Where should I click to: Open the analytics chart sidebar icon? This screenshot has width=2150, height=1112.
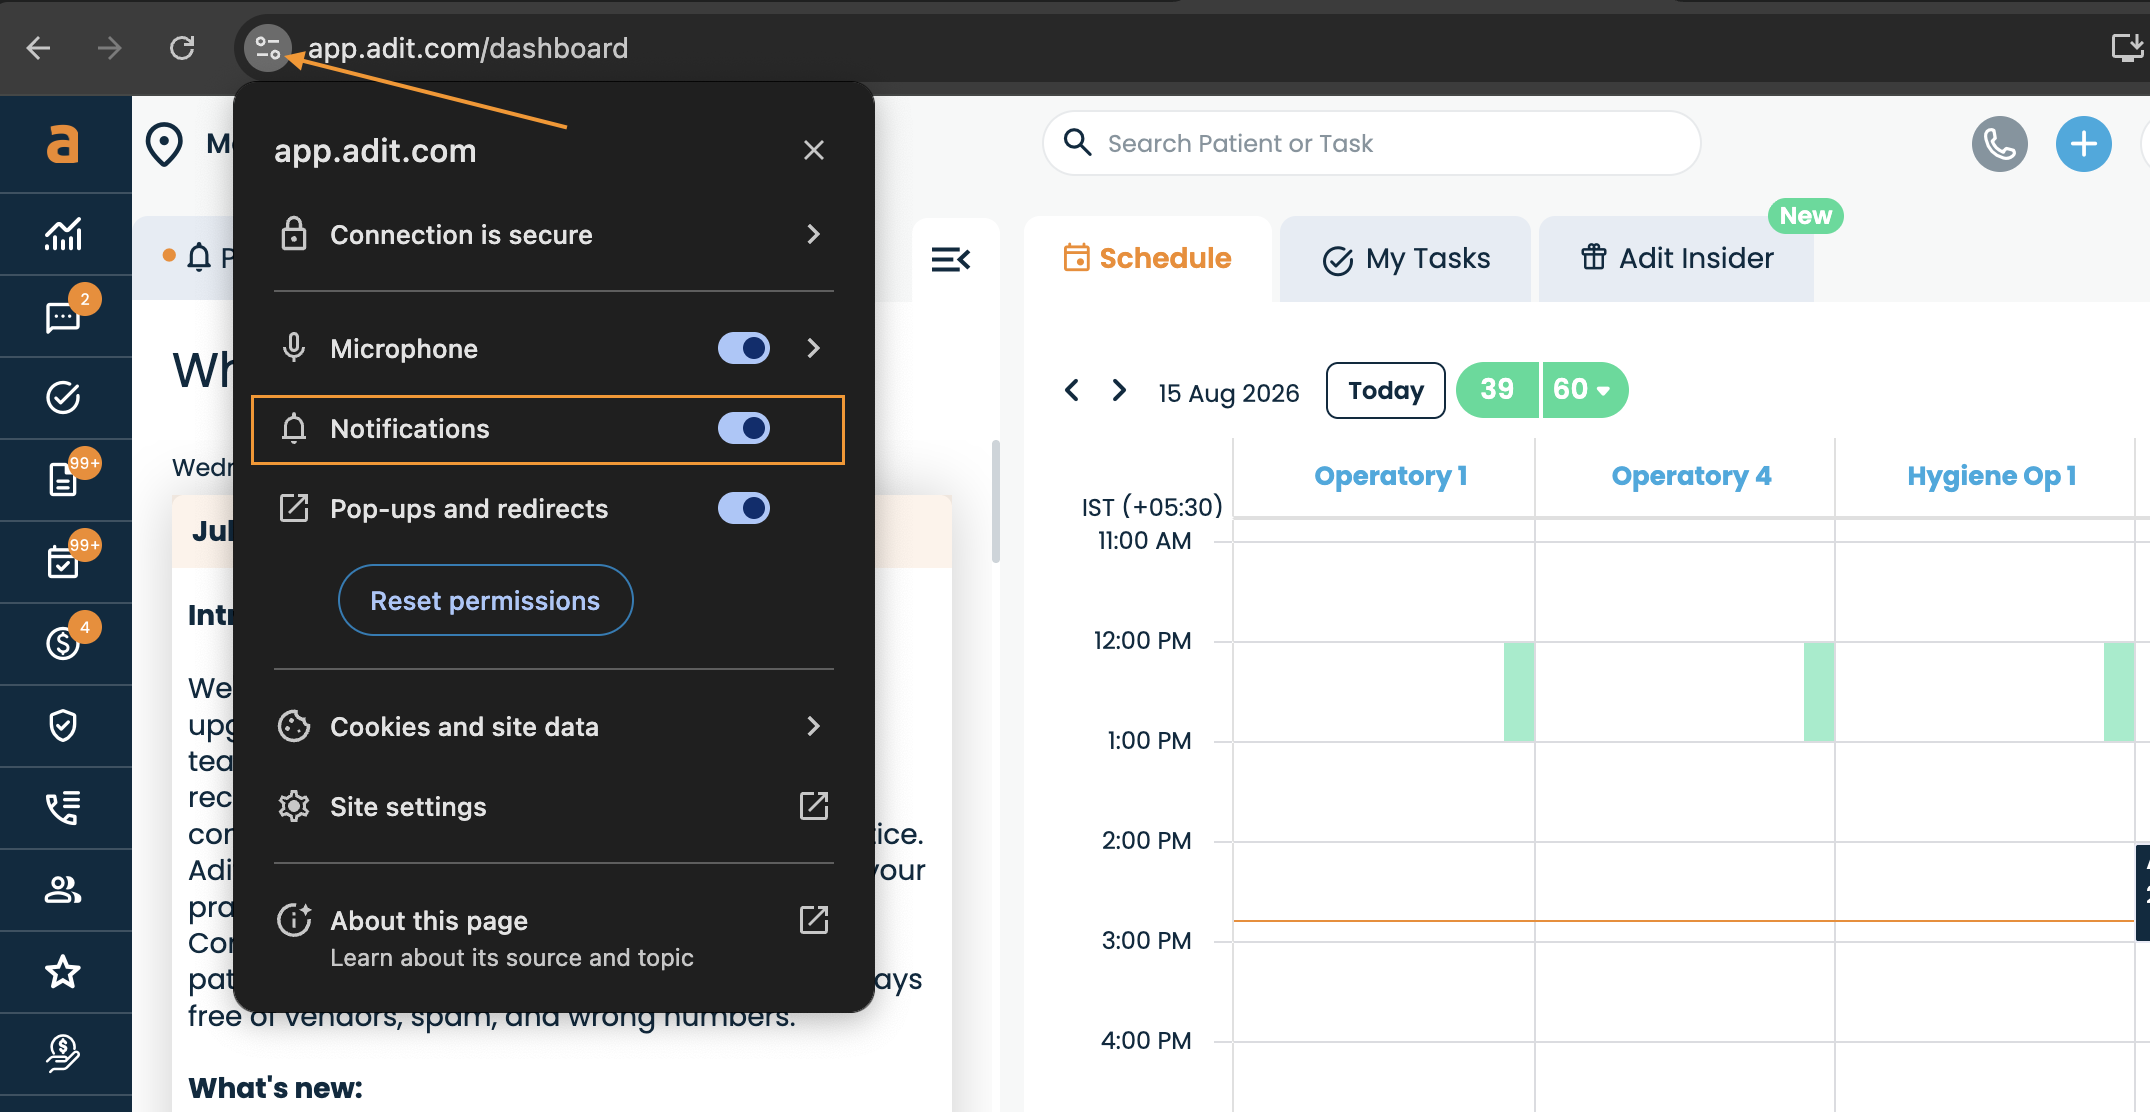click(63, 234)
